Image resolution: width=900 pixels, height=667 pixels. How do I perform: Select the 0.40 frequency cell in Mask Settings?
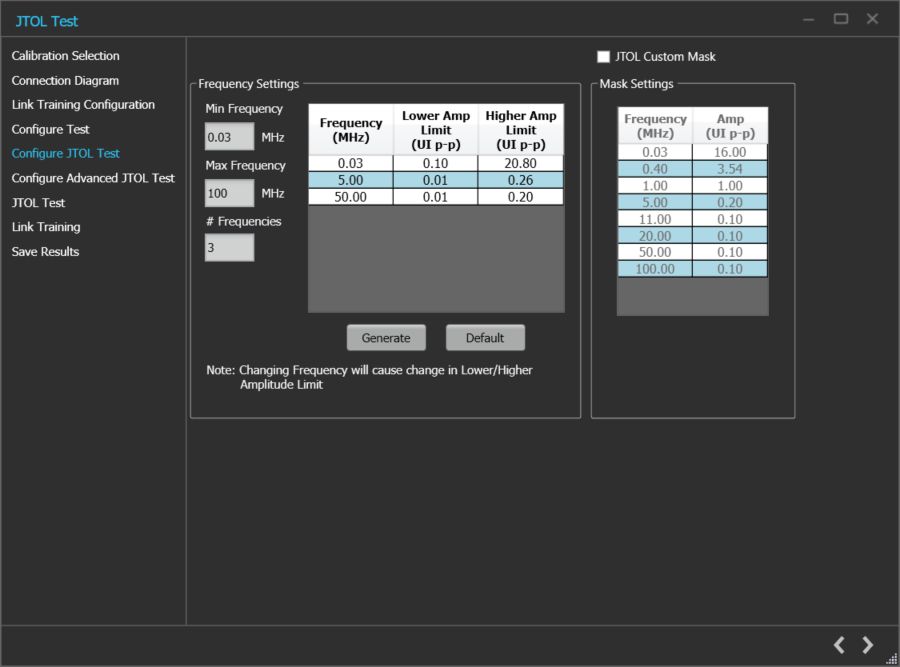tap(655, 169)
